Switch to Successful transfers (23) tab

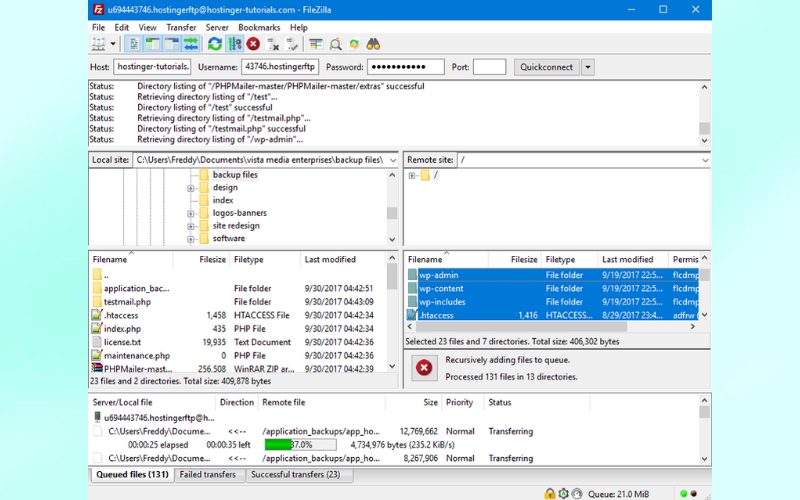point(295,474)
